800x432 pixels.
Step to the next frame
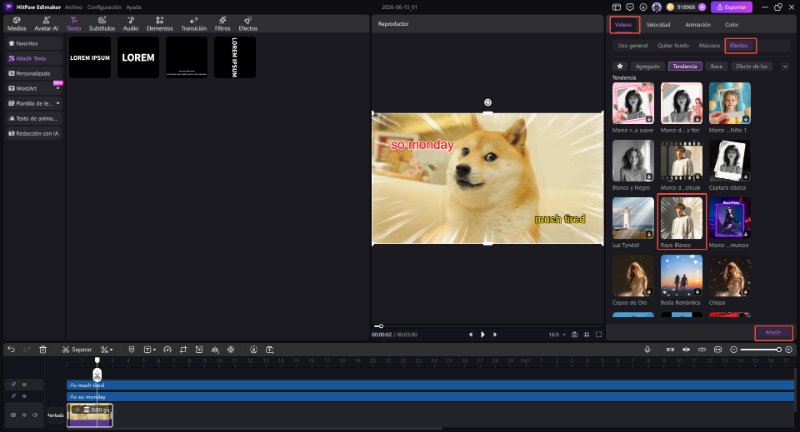click(x=495, y=335)
